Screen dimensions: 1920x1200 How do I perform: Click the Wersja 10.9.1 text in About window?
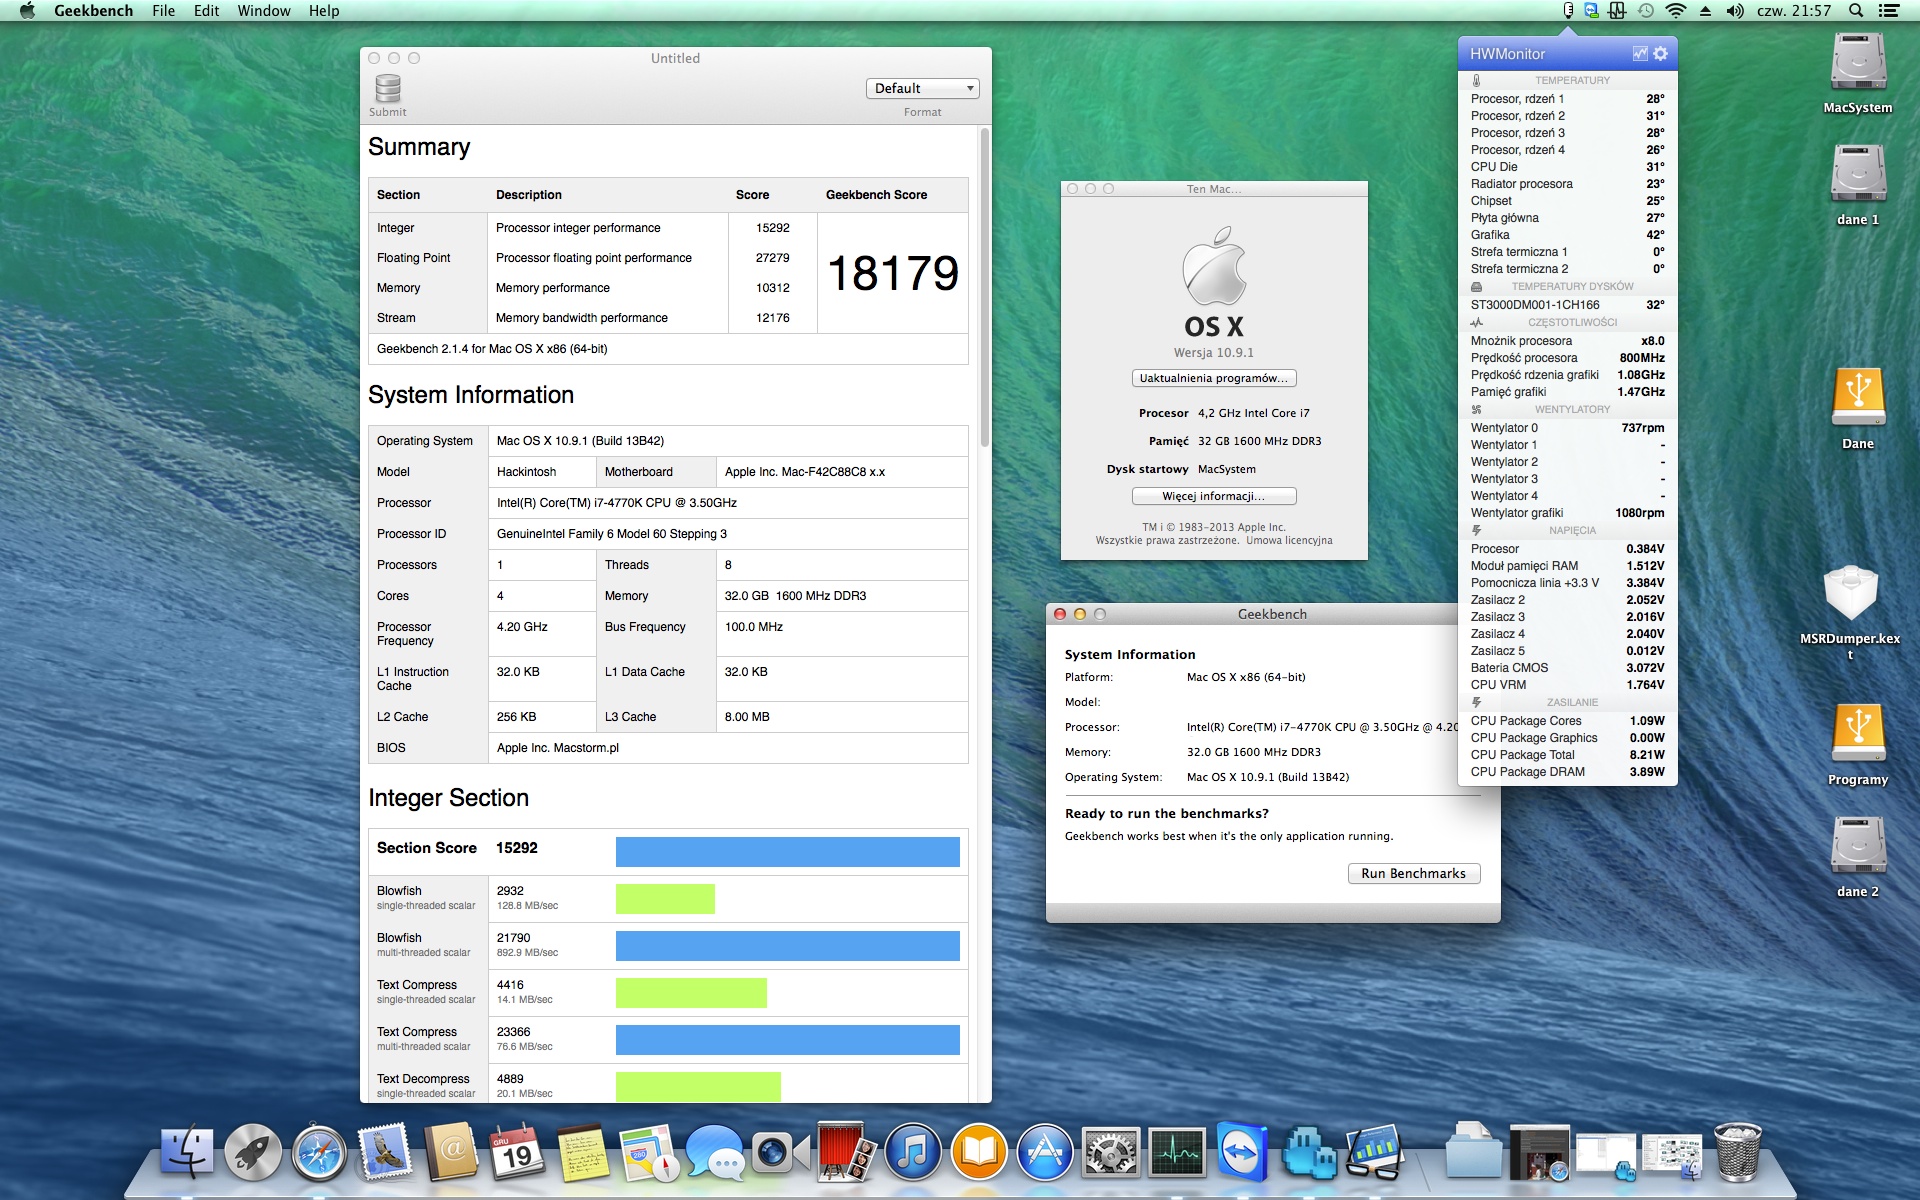pyautogui.click(x=1214, y=352)
